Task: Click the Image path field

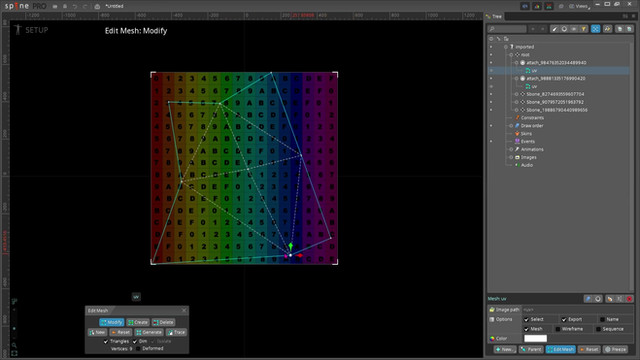Action: pyautogui.click(x=577, y=310)
